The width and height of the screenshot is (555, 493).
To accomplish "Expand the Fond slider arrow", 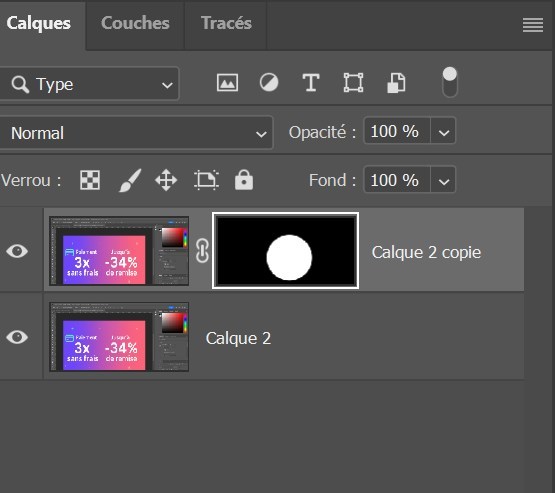I will (x=444, y=180).
